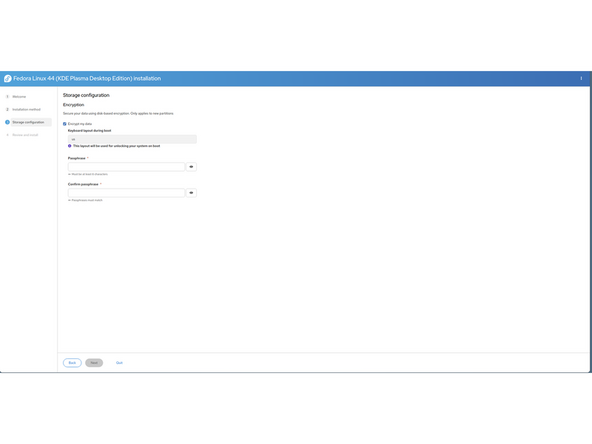Go to the Installation method step
This screenshot has width=592, height=444.
click(26, 109)
